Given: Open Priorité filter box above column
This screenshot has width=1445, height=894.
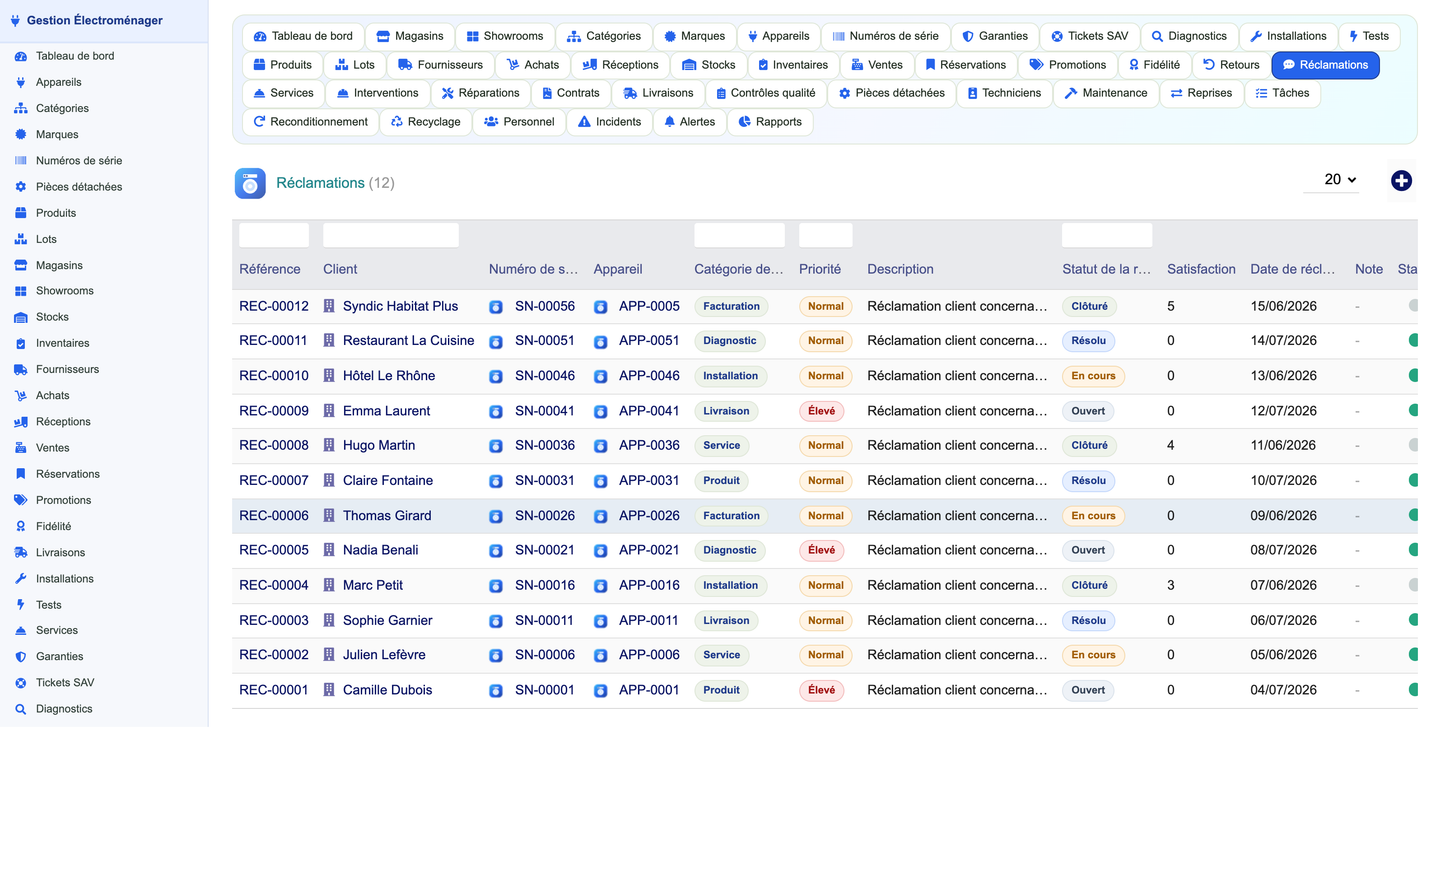Looking at the screenshot, I should tap(826, 236).
